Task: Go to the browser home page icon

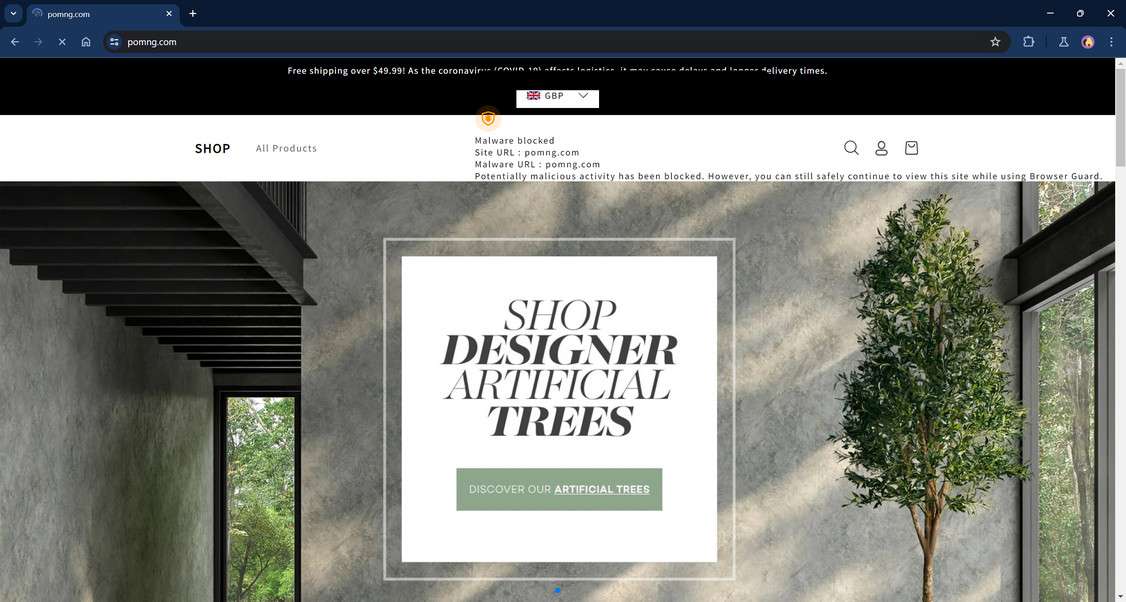Action: [86, 42]
